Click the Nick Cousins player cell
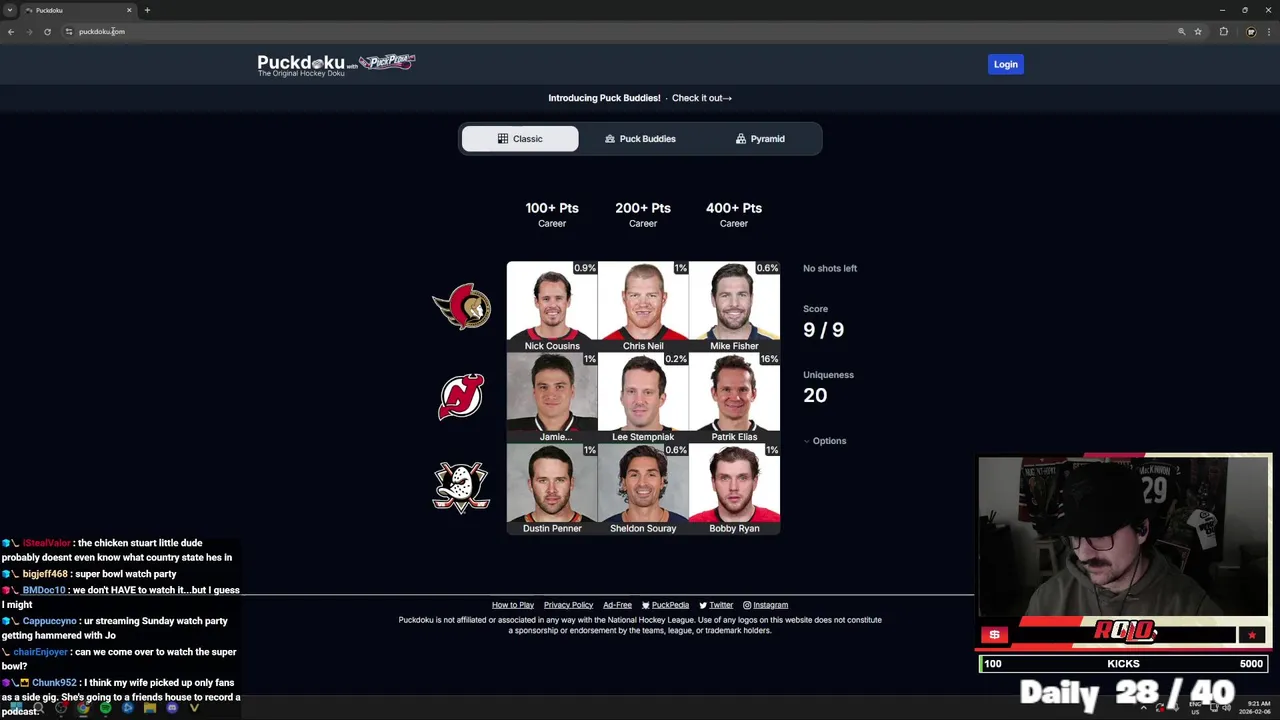This screenshot has height=720, width=1280. [552, 307]
